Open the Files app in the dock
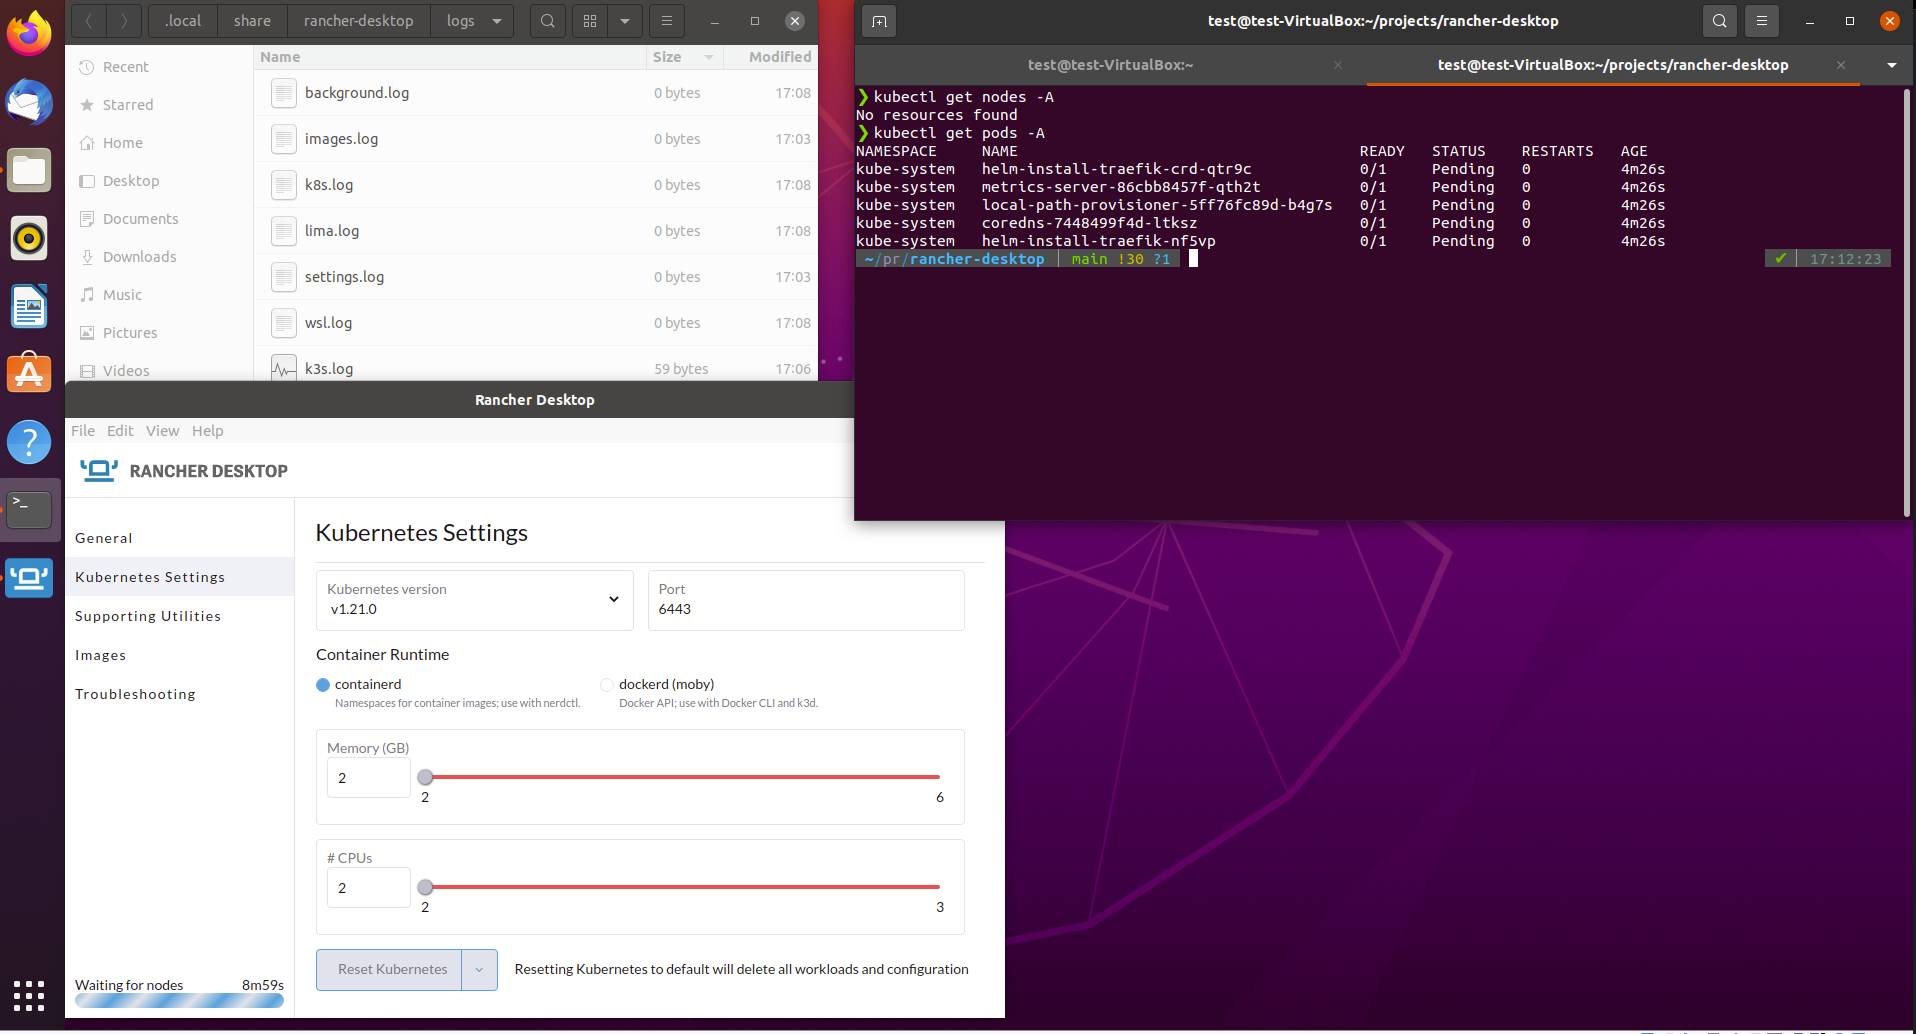Image resolution: width=1916 pixels, height=1034 pixels. pyautogui.click(x=29, y=170)
